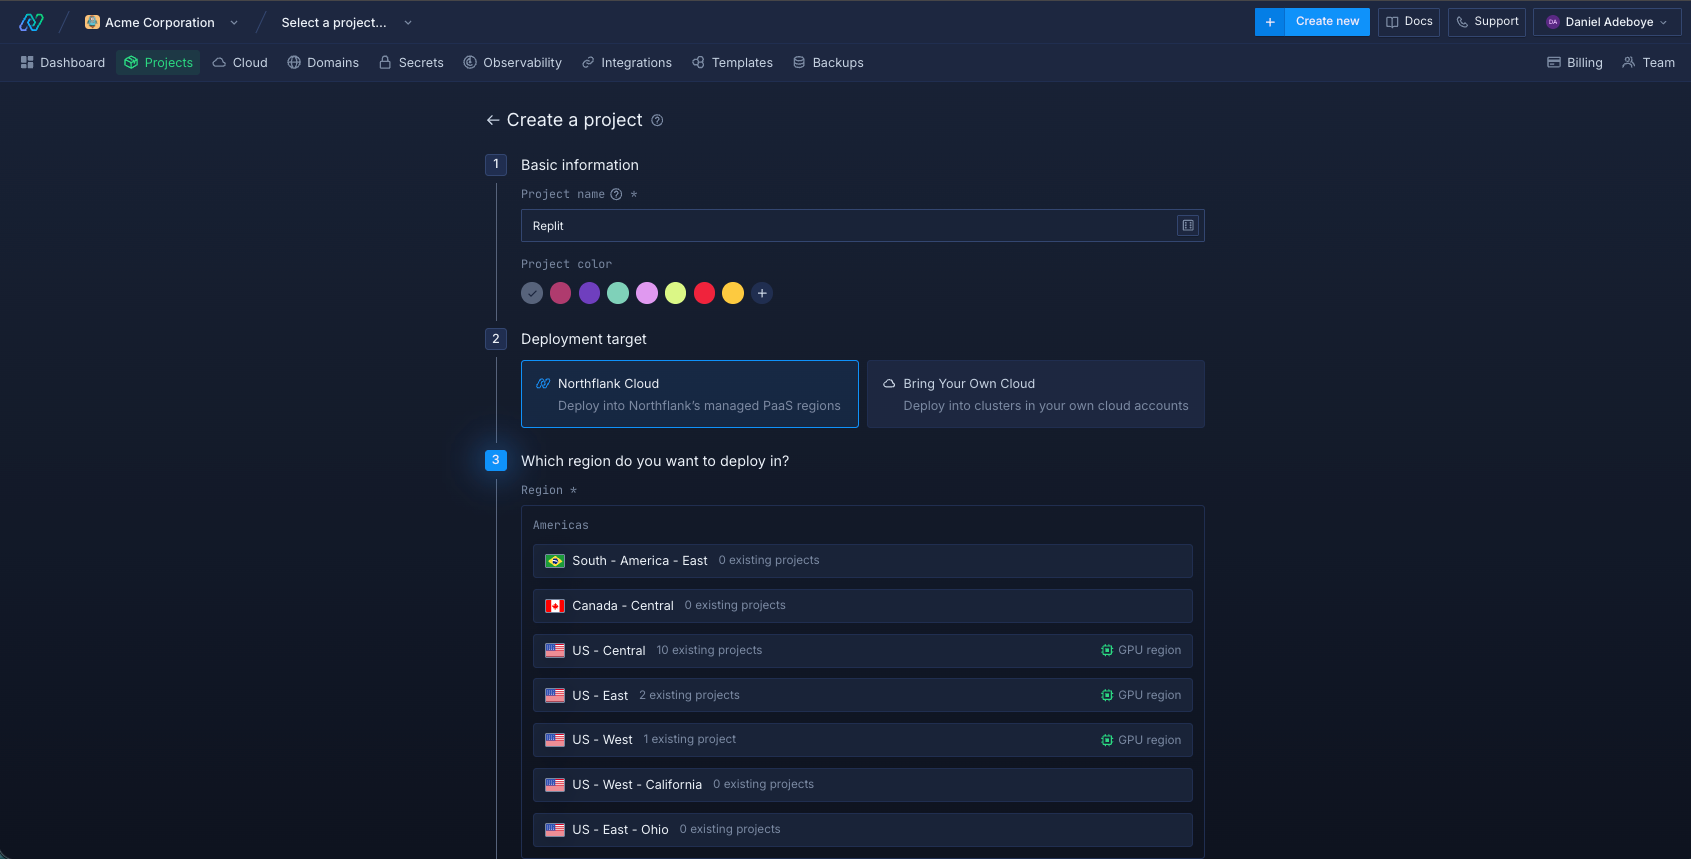The image size is (1691, 859).
Task: Click the icon inside the Project name field
Action: 1188,226
